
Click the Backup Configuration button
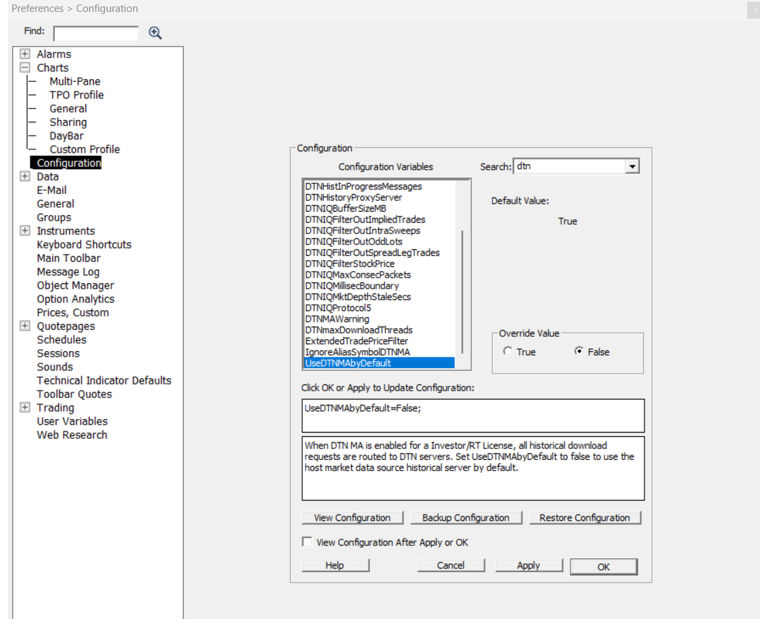coord(465,518)
